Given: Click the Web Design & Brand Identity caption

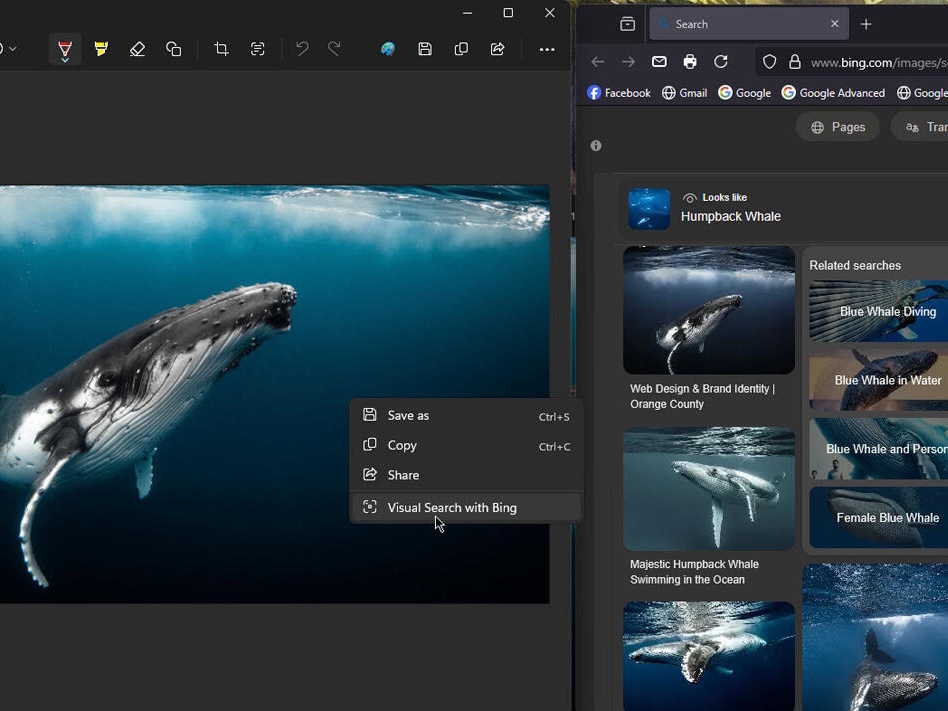Looking at the screenshot, I should coord(703,396).
